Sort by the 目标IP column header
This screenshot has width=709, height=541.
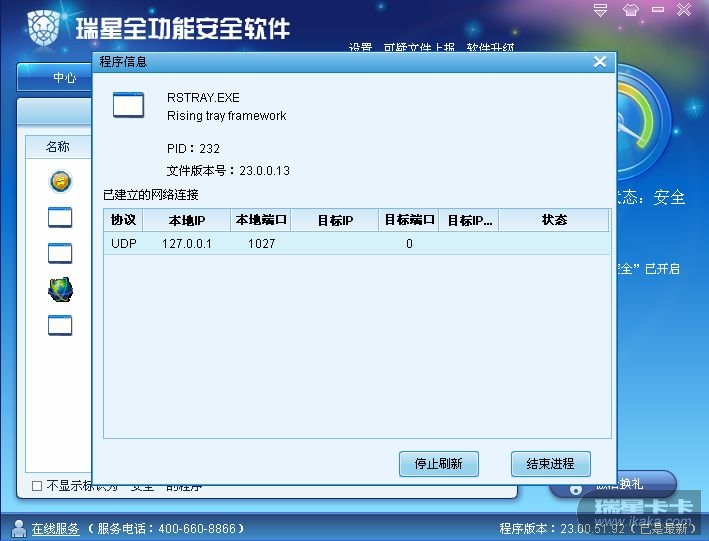335,220
